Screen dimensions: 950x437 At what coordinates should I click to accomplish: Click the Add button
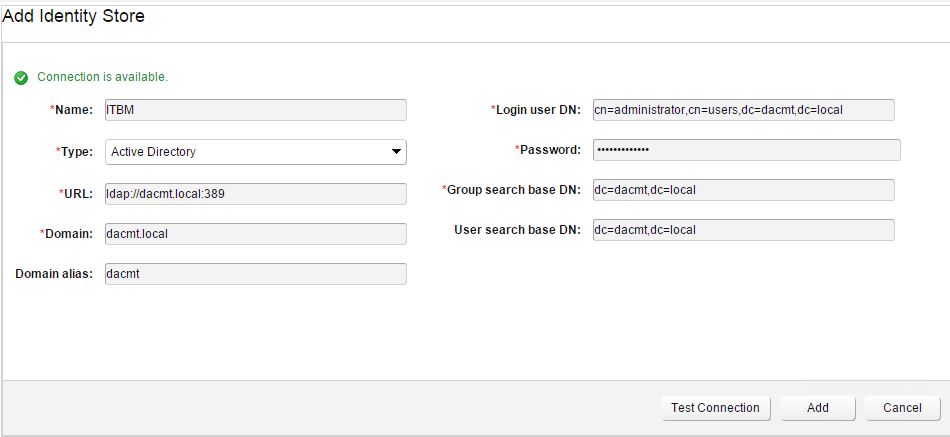click(x=817, y=408)
